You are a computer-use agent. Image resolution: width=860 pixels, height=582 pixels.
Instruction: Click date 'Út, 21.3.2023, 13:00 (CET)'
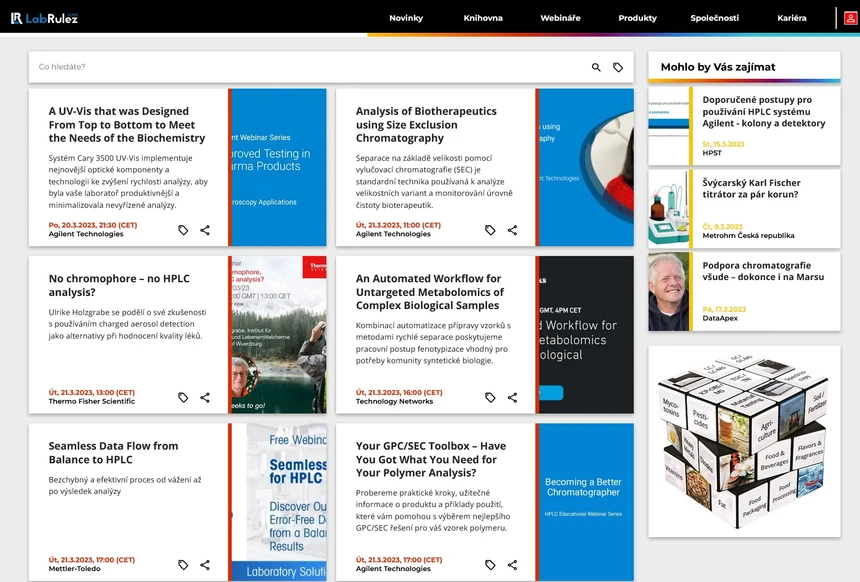tap(92, 392)
